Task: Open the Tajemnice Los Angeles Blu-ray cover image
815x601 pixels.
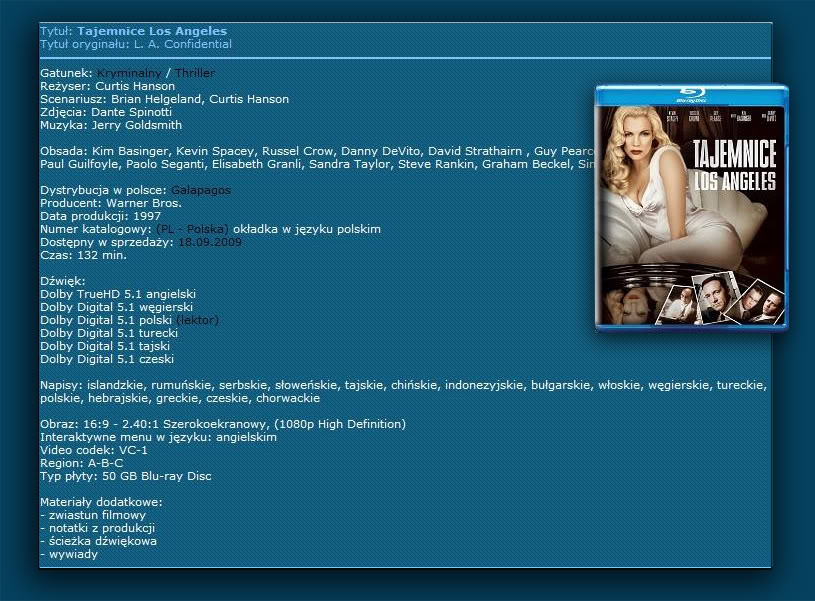Action: (691, 208)
